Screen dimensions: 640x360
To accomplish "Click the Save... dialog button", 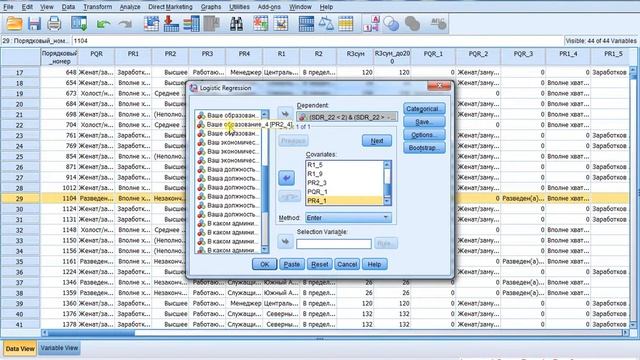I will [x=424, y=122].
